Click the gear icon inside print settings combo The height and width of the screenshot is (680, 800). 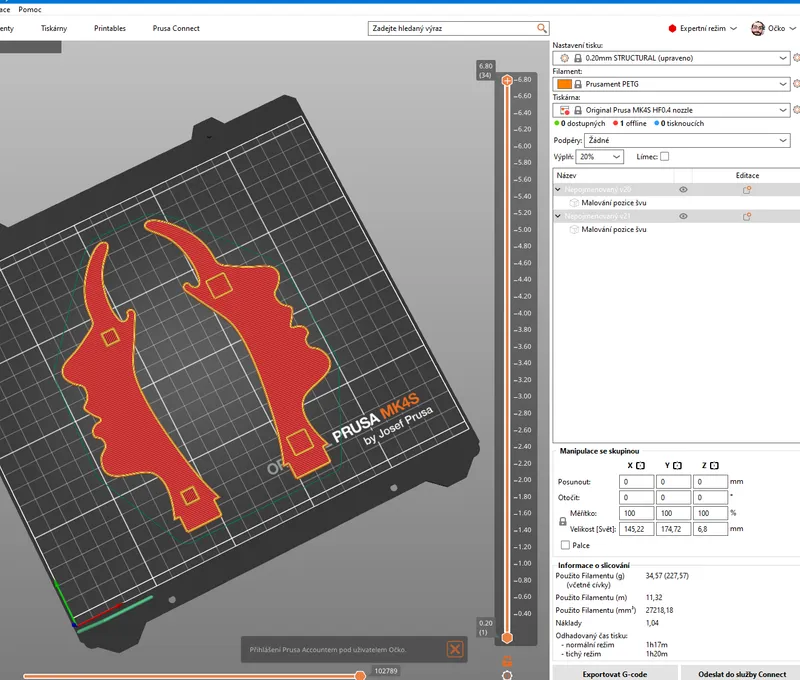(x=564, y=58)
